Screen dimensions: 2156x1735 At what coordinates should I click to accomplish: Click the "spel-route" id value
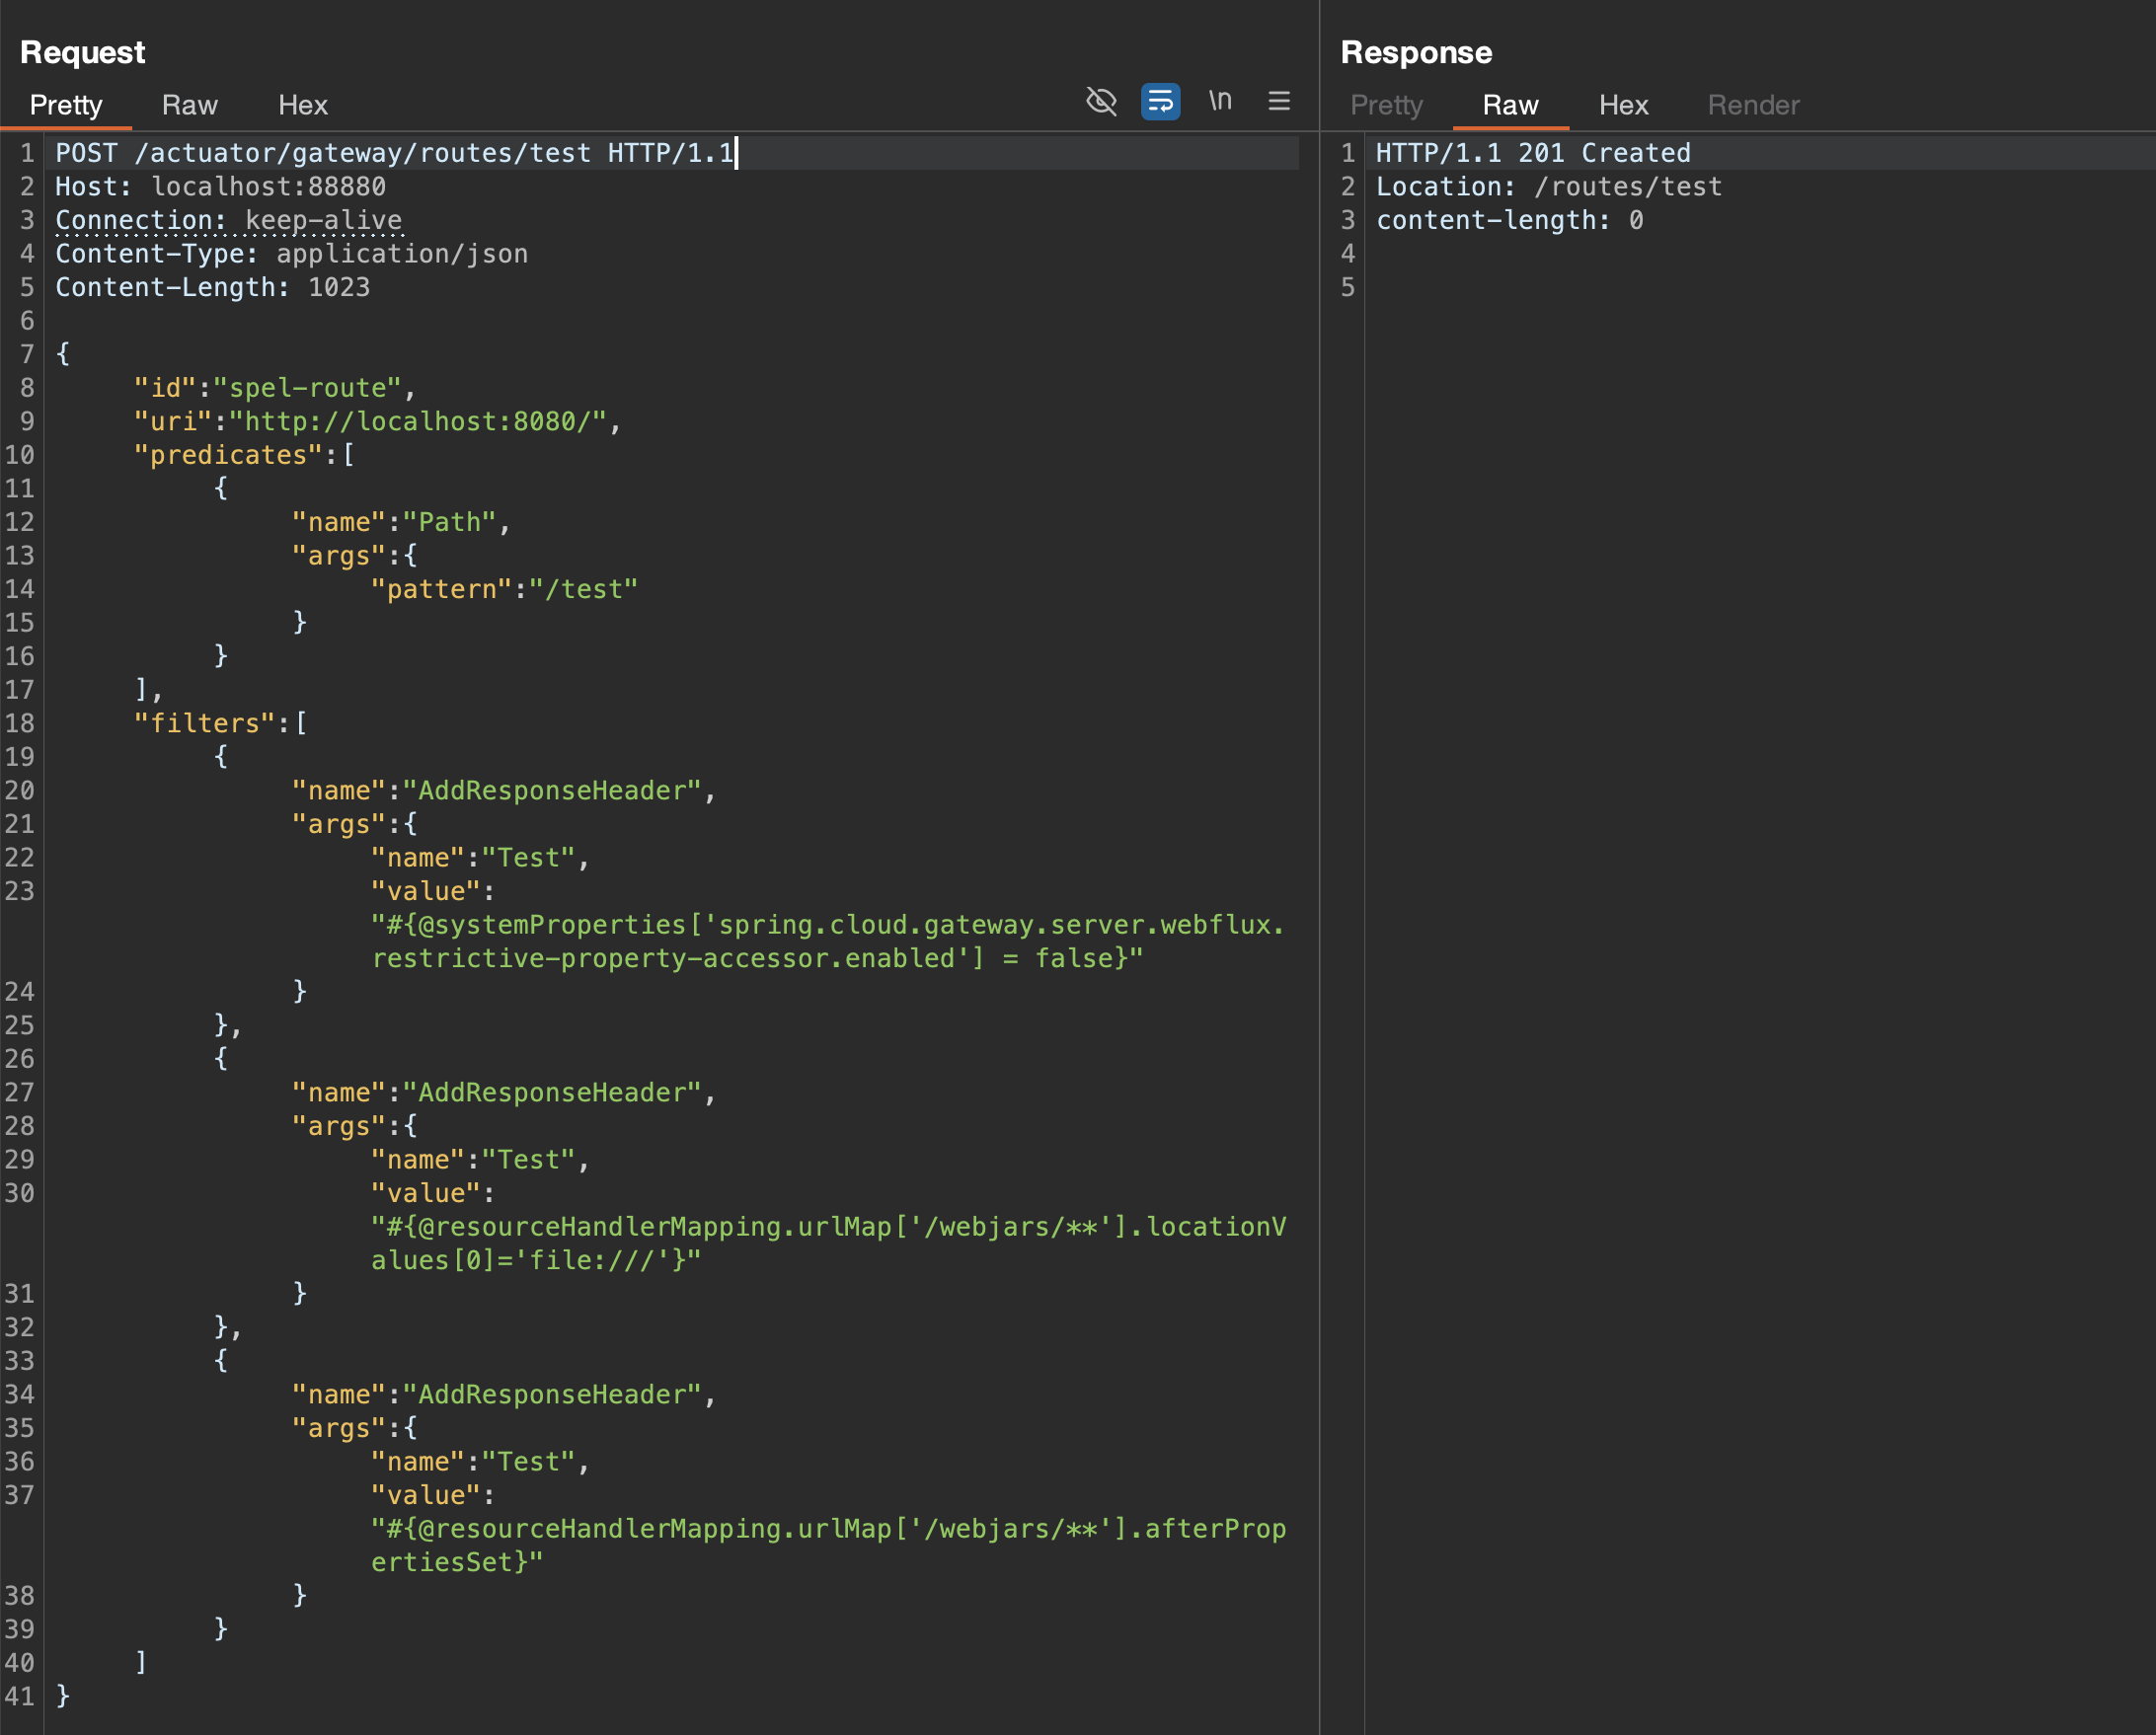click(x=307, y=388)
